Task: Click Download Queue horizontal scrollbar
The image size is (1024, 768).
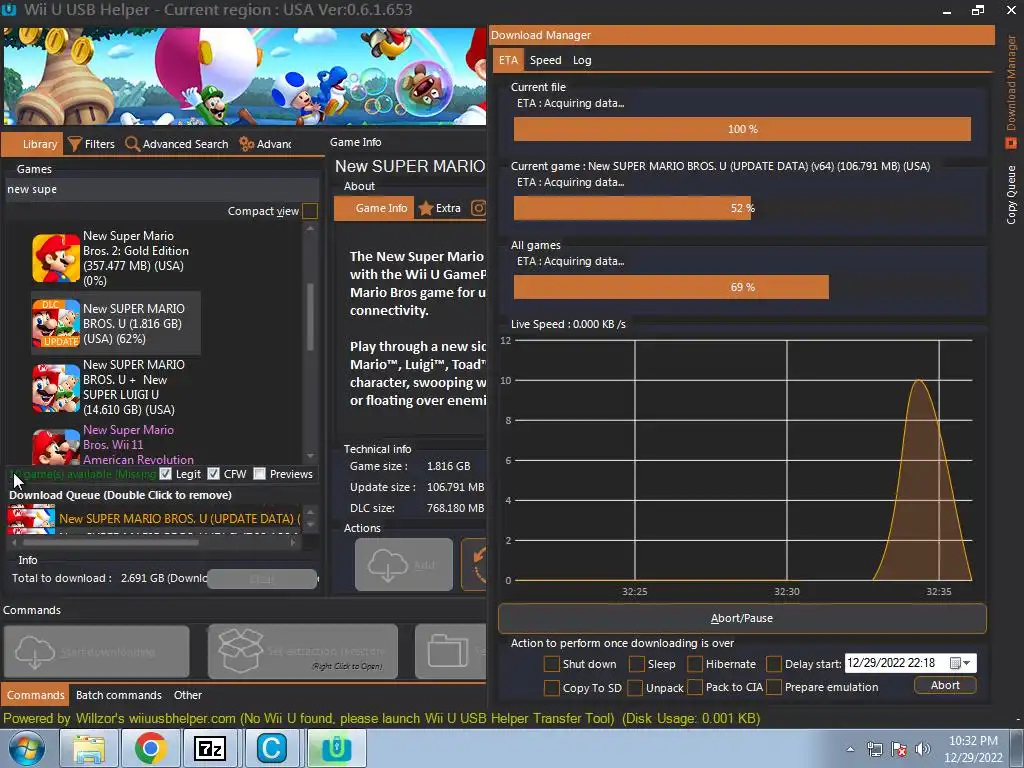Action: tap(110, 542)
